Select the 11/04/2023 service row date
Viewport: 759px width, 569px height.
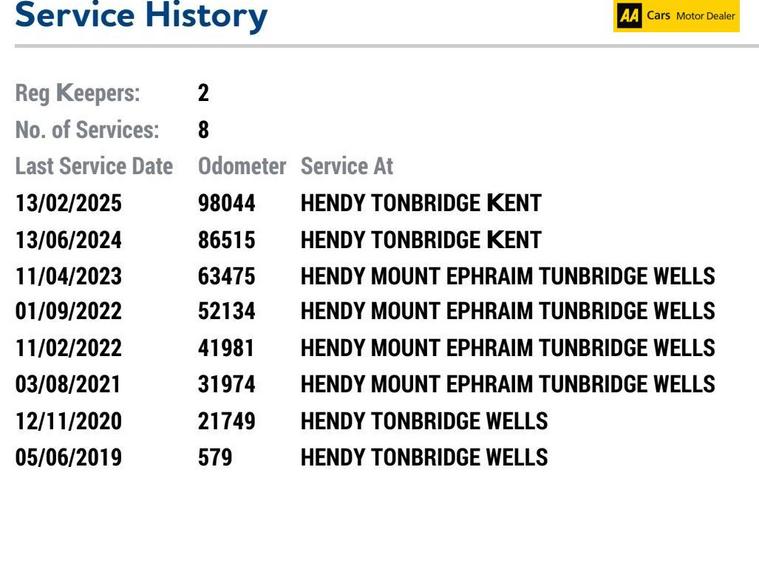click(68, 276)
